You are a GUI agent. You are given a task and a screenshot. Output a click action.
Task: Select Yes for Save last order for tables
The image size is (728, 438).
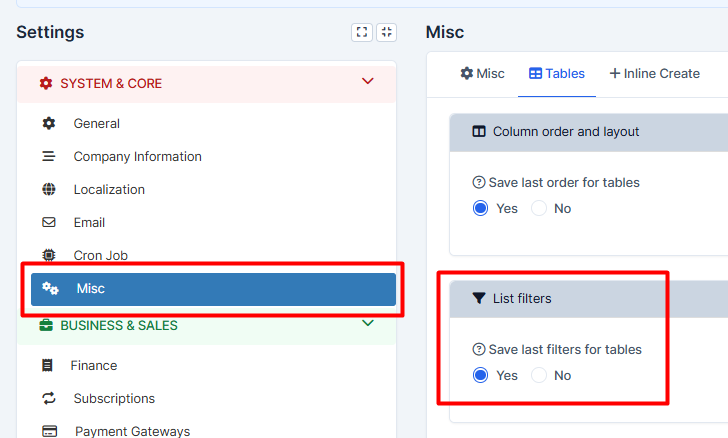tap(481, 208)
